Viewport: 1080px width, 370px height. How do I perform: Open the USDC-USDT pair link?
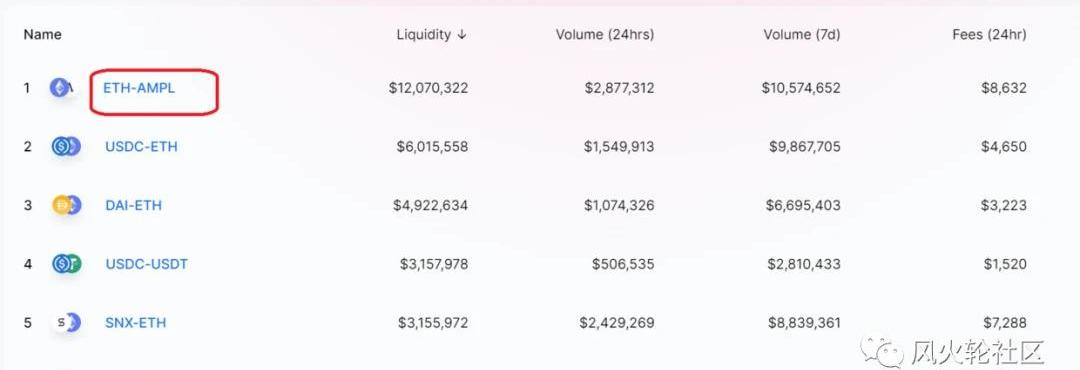point(147,264)
